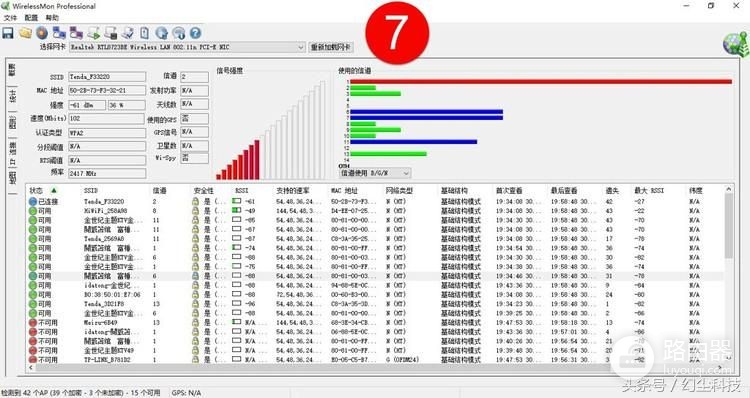Expand the 信道使用 B/G/N dropdown
Viewport: 750px width, 398px height.
point(375,173)
